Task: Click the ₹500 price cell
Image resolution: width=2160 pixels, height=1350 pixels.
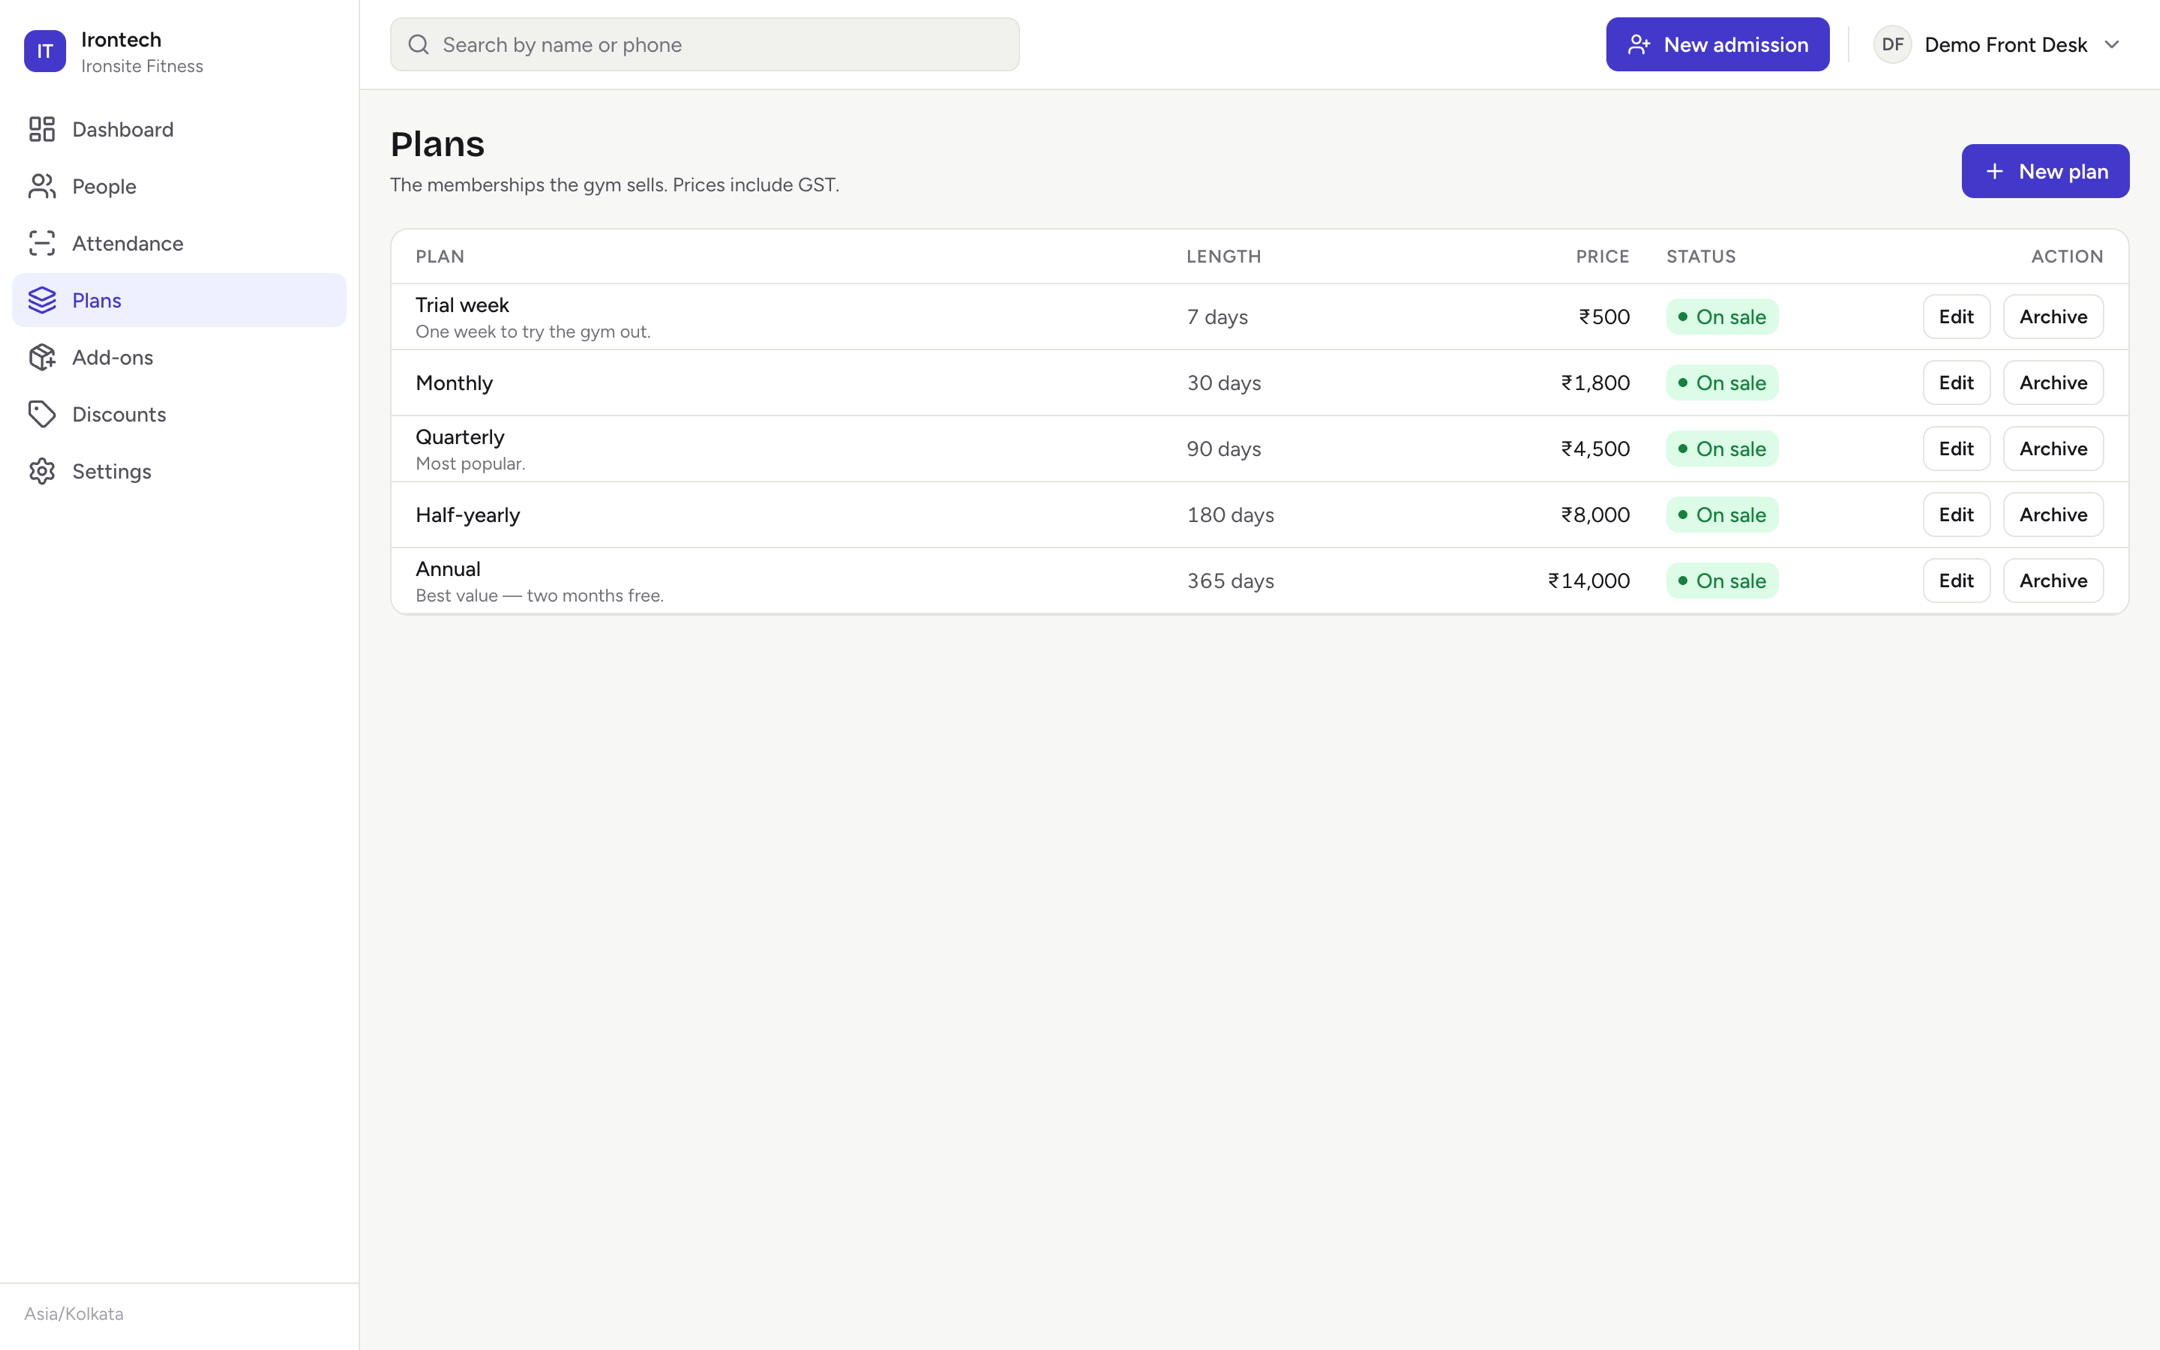Action: pyautogui.click(x=1604, y=317)
